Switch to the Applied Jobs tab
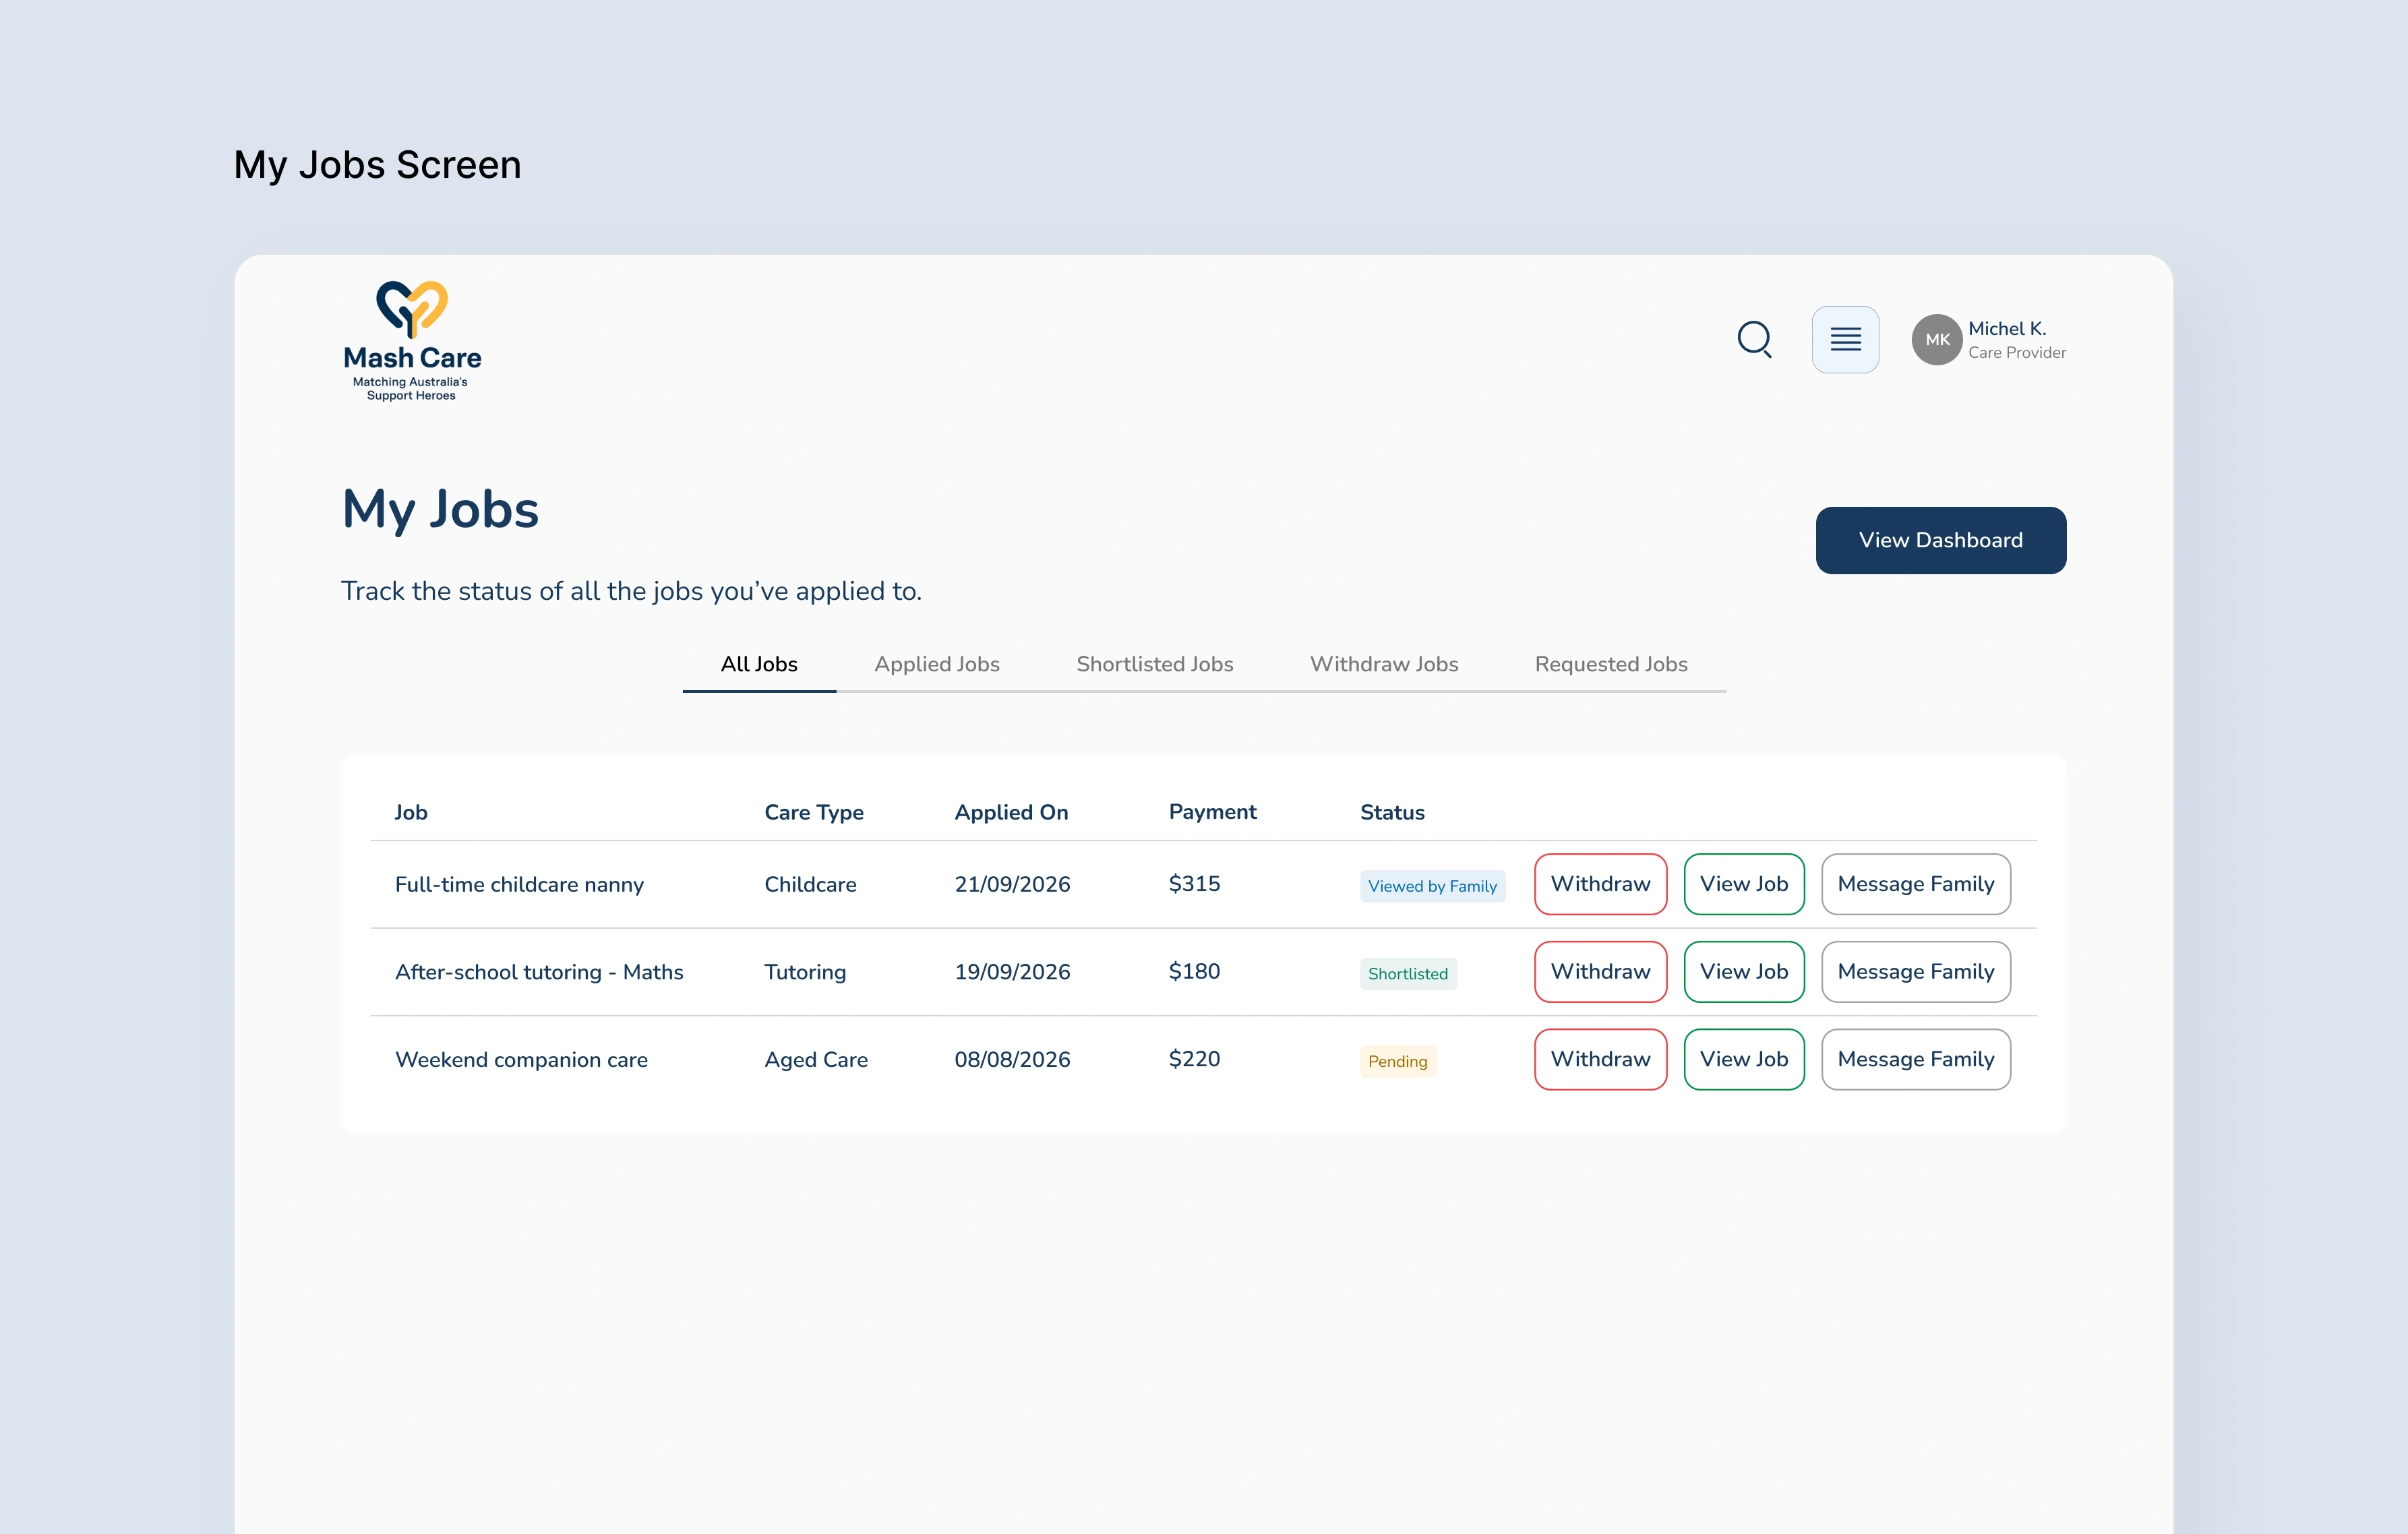This screenshot has width=2408, height=1534. [x=937, y=664]
